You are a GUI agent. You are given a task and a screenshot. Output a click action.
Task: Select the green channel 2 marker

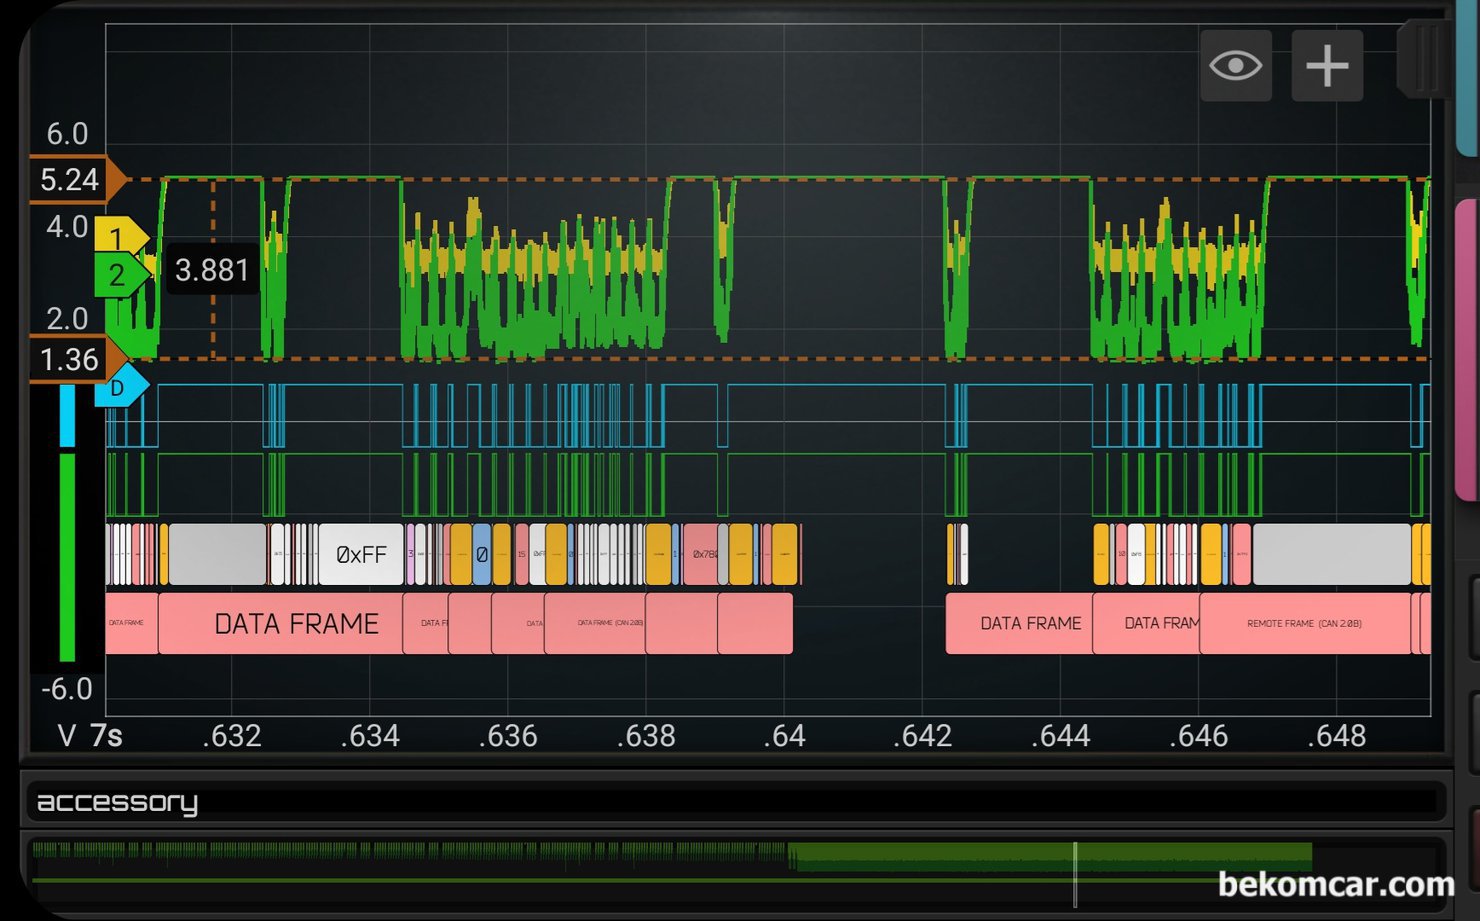[x=118, y=274]
